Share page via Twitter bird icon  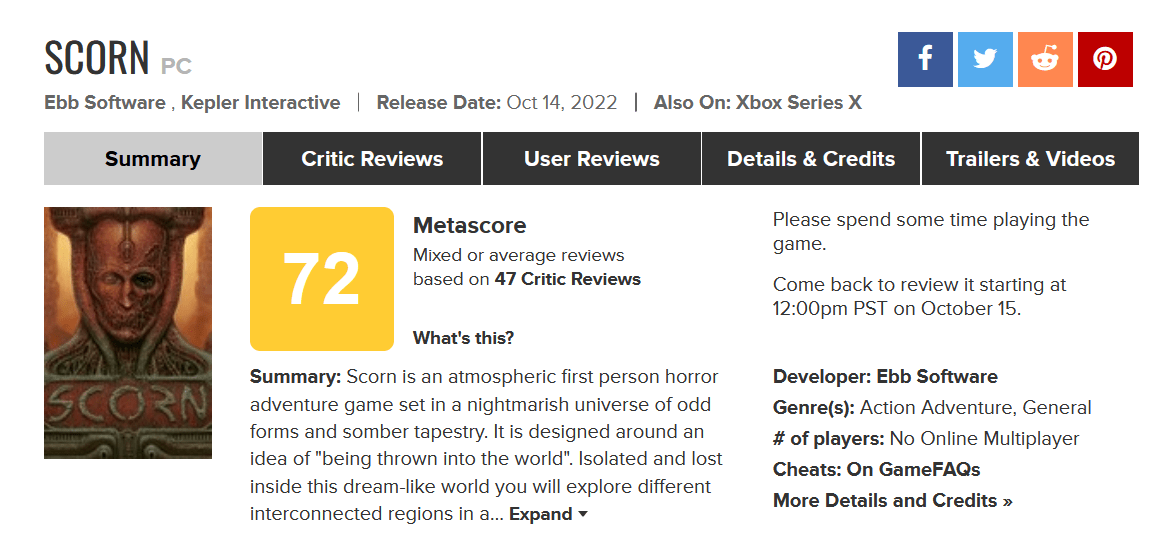tap(985, 59)
